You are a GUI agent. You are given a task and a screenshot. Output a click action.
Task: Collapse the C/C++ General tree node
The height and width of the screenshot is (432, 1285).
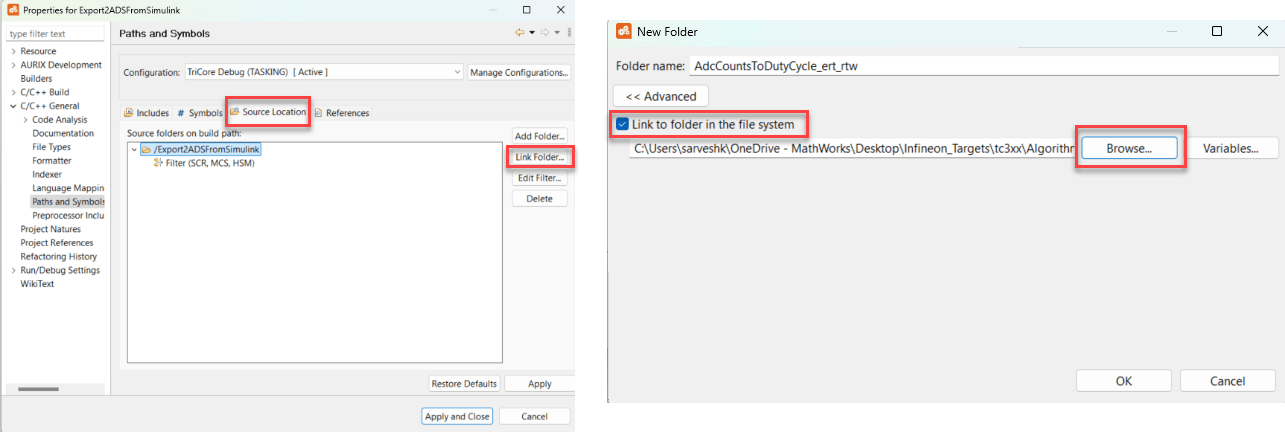pos(13,106)
